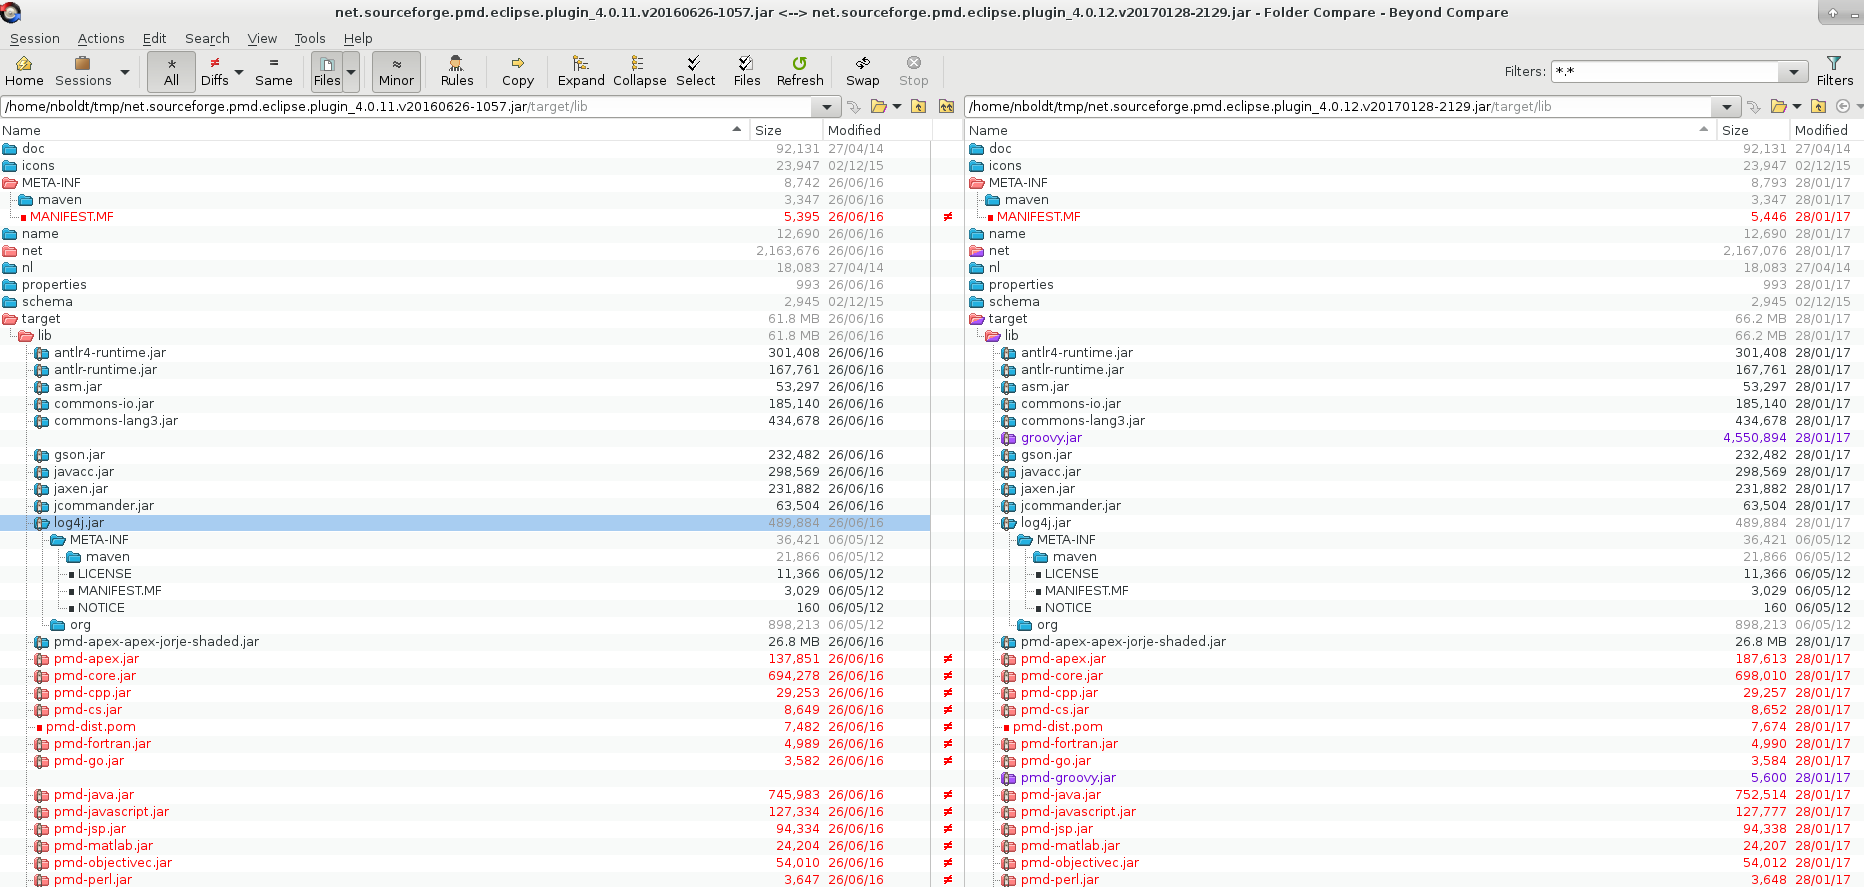This screenshot has width=1864, height=887.
Task: Browse for right folder icon
Action: pyautogui.click(x=1778, y=106)
